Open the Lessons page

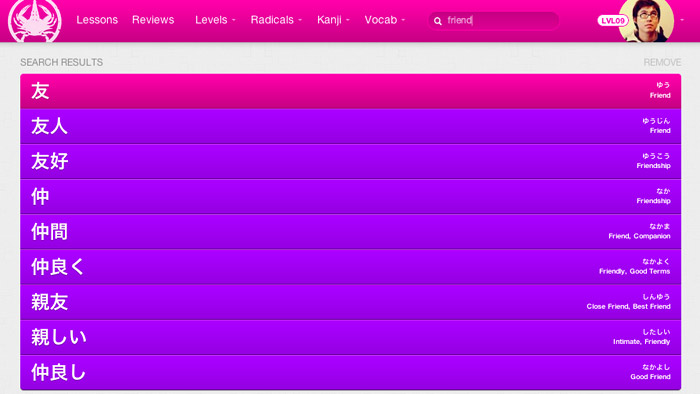[x=97, y=20]
